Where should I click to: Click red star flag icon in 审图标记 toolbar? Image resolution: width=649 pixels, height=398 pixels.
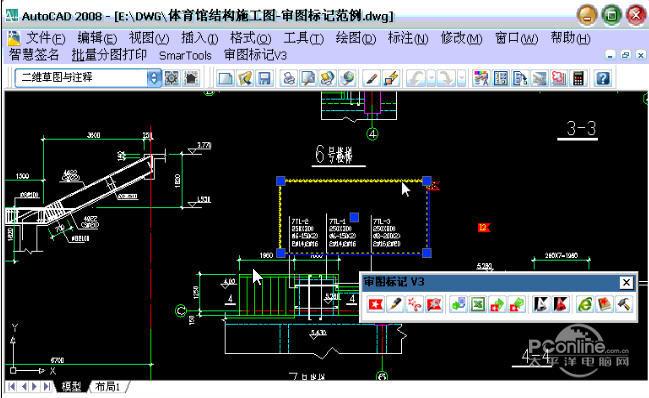tap(376, 304)
